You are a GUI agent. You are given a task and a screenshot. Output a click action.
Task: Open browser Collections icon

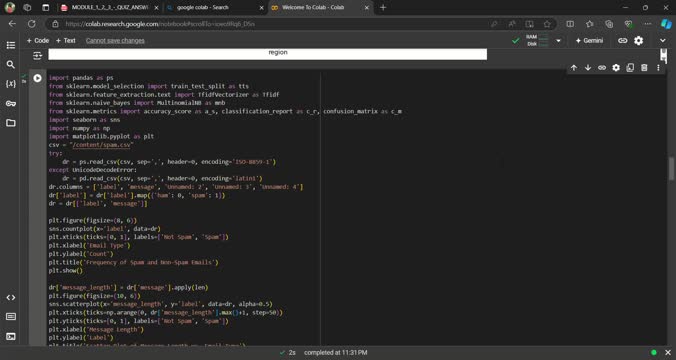point(609,24)
